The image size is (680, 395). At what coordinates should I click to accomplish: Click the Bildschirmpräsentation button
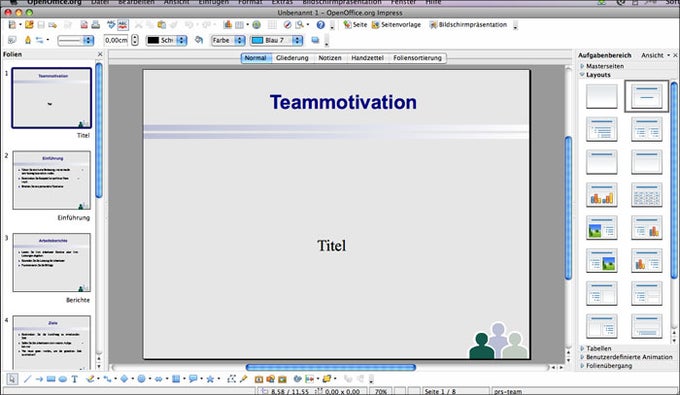pos(468,25)
